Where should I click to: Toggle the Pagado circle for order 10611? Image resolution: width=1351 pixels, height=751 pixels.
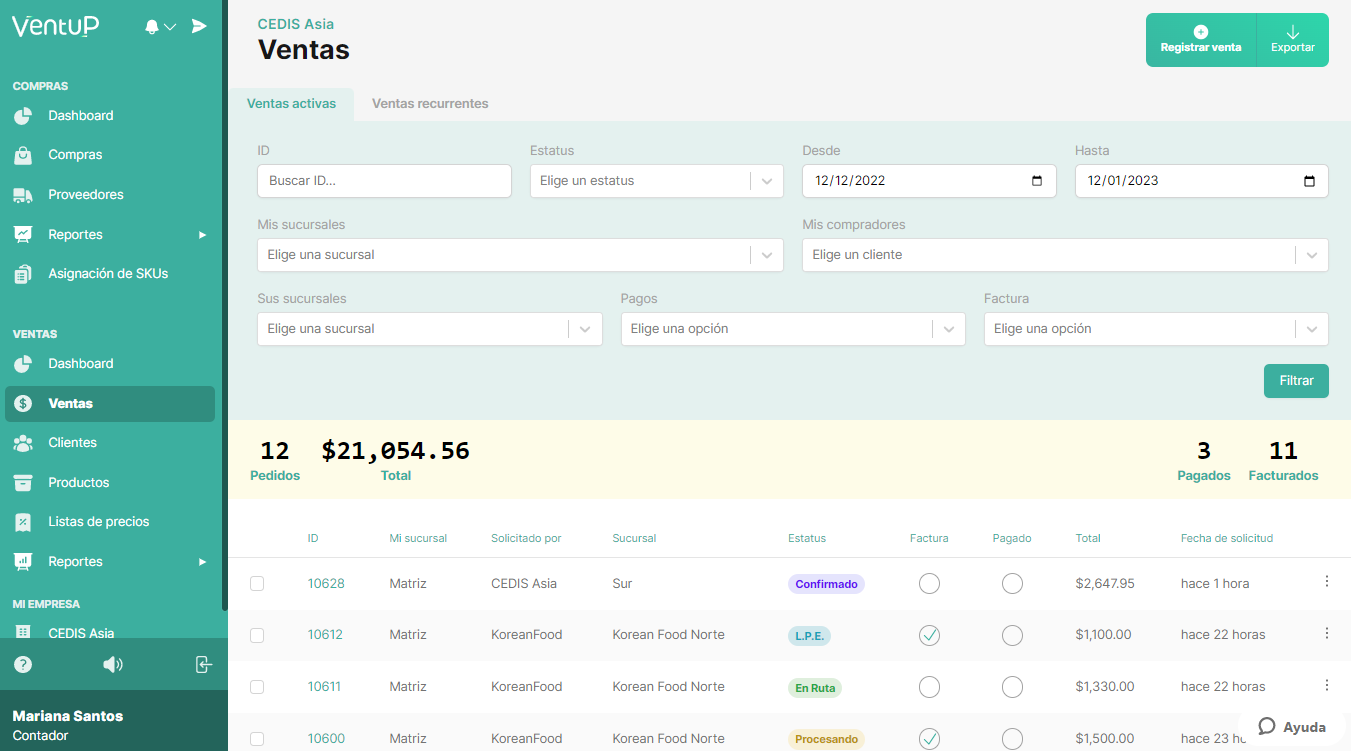1012,687
